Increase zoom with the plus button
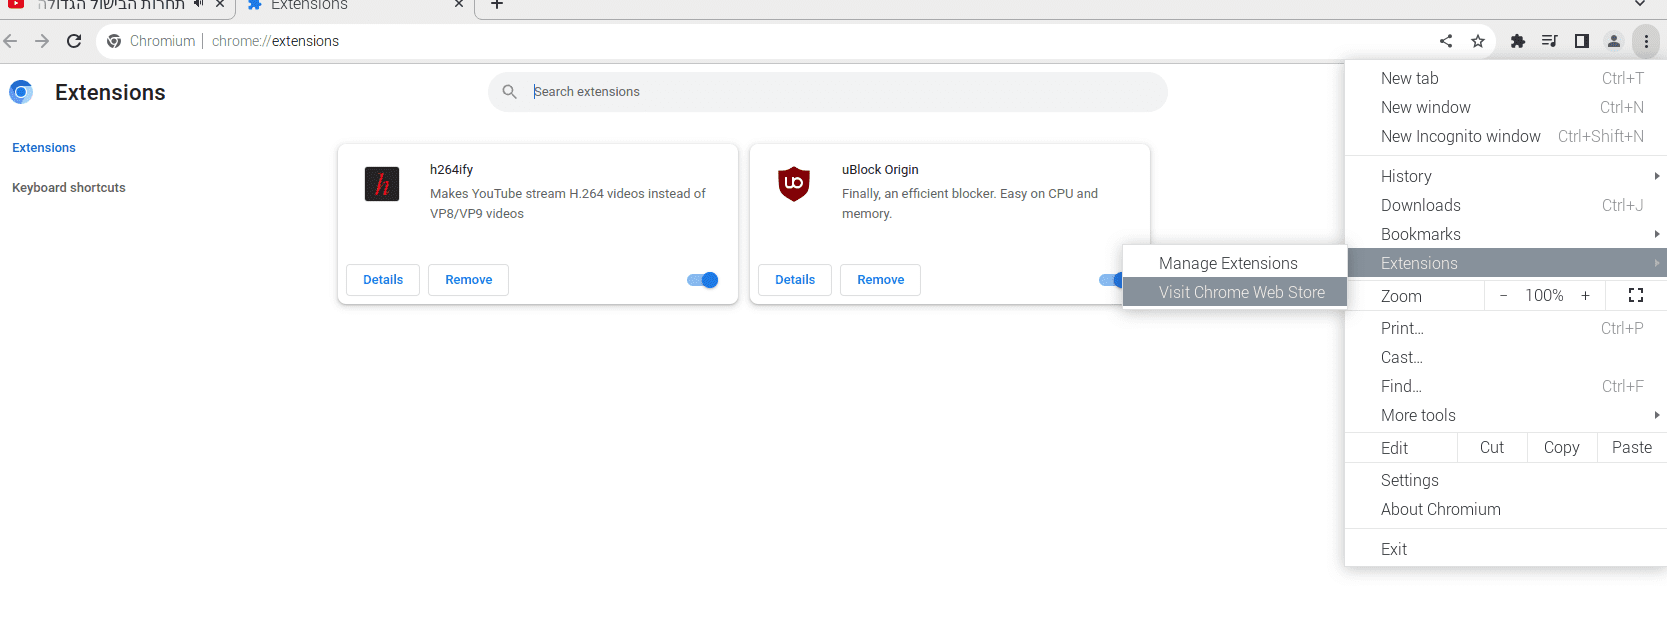 [1585, 295]
